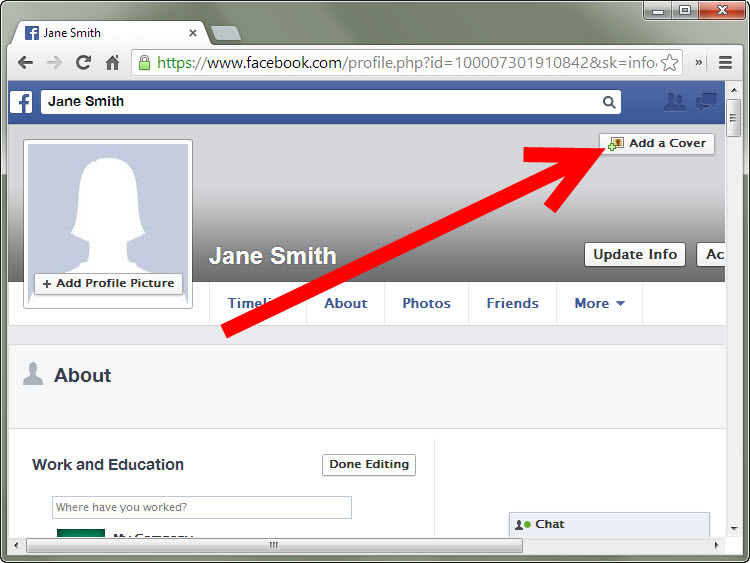
Task: Click the 'Where have you worked?' field
Action: (202, 508)
